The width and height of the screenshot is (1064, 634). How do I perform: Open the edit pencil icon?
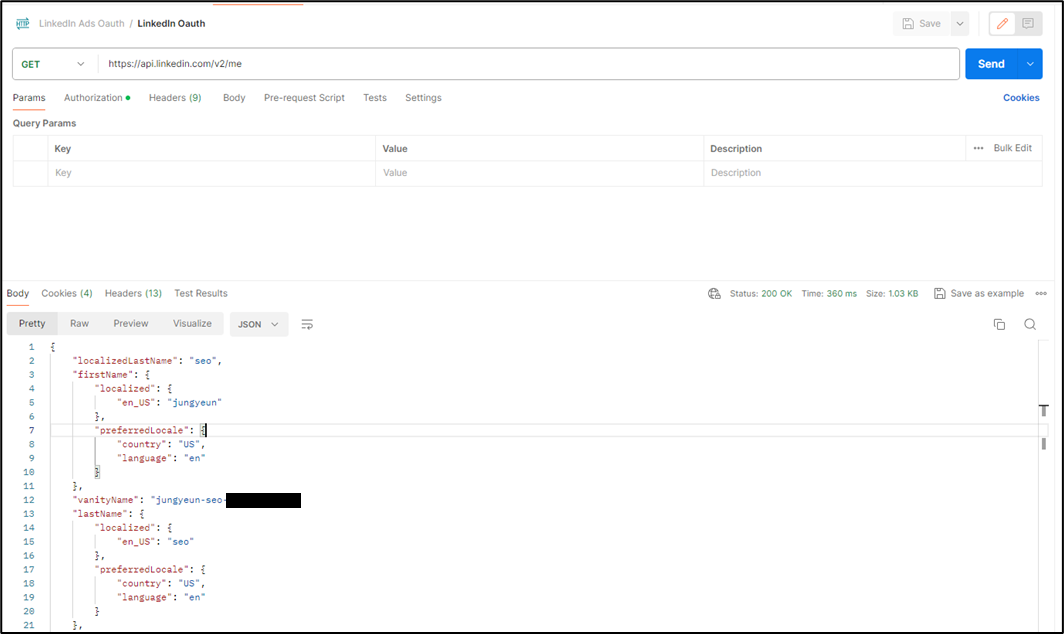[1002, 24]
